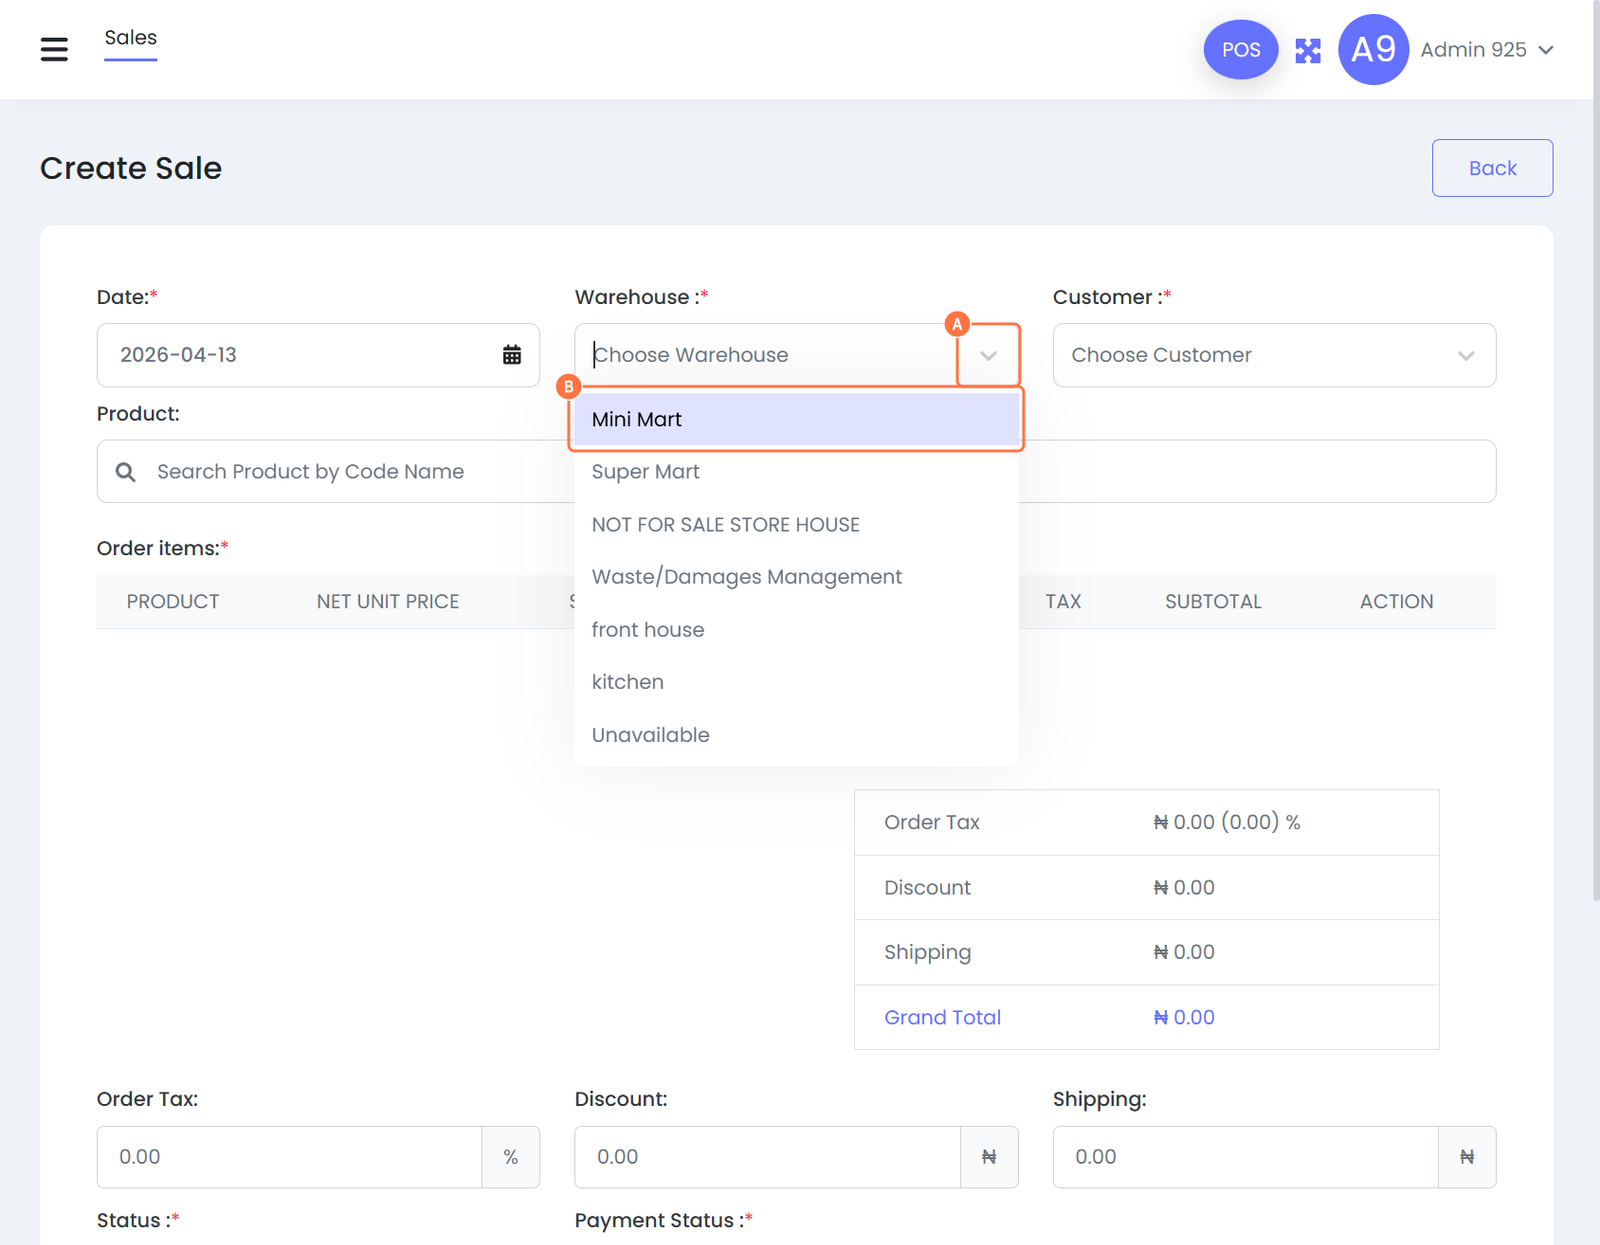Click the Back button
Screen dimensions: 1600x1245
[1492, 168]
